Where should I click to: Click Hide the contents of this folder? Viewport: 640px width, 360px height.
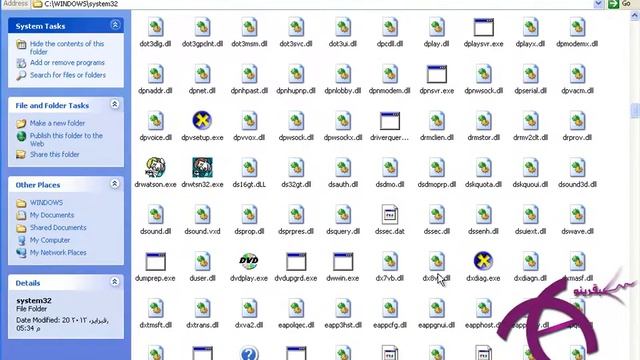(x=67, y=48)
